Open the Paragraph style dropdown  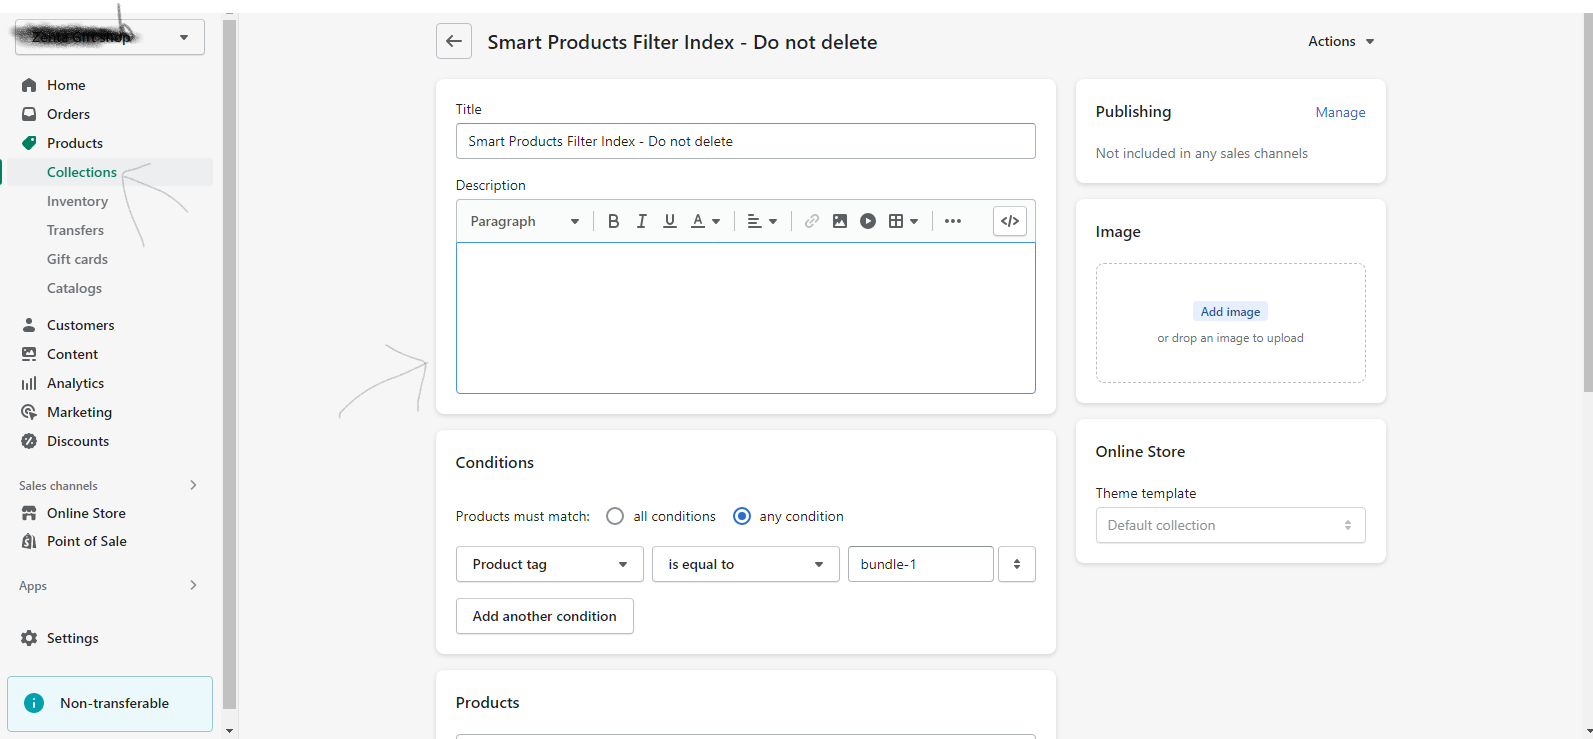[x=524, y=221]
